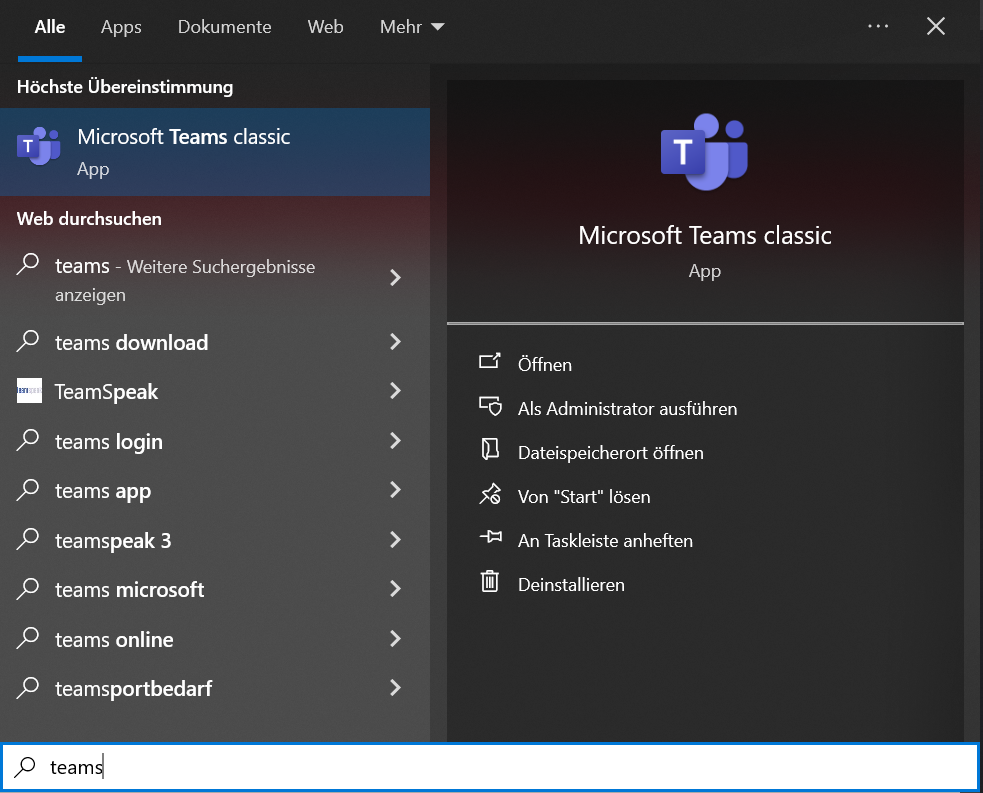
Task: Select Dateispeicherort öffnen
Action: coord(611,453)
